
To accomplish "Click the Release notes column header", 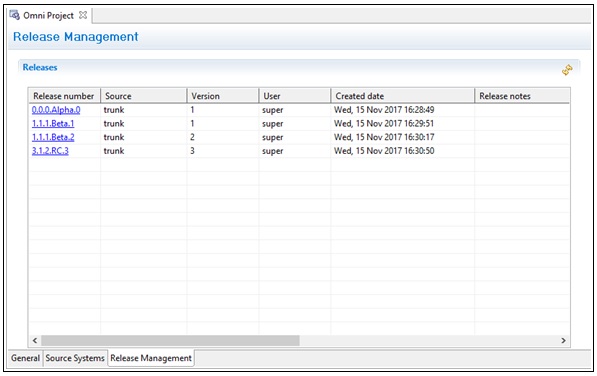I will [x=522, y=96].
